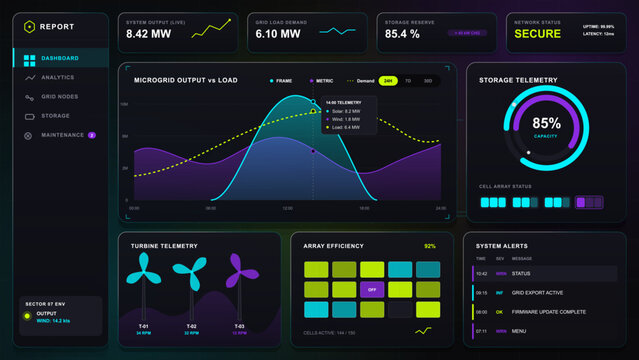The width and height of the screenshot is (639, 360).
Task: Click the load data point on dotted line
Action: (x=313, y=111)
